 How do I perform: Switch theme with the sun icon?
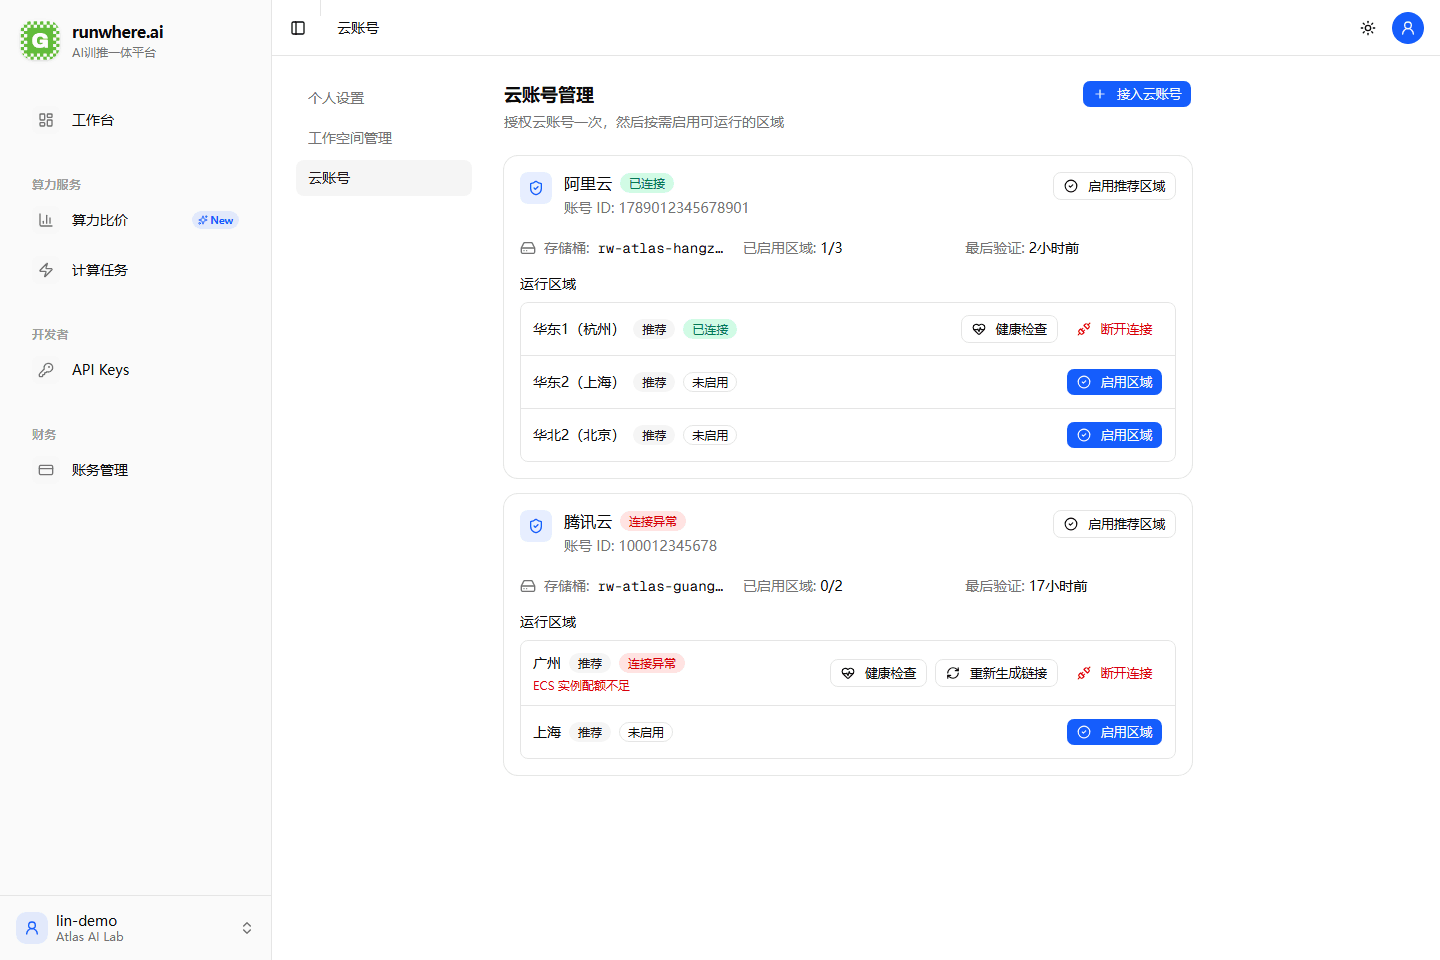coord(1368,28)
